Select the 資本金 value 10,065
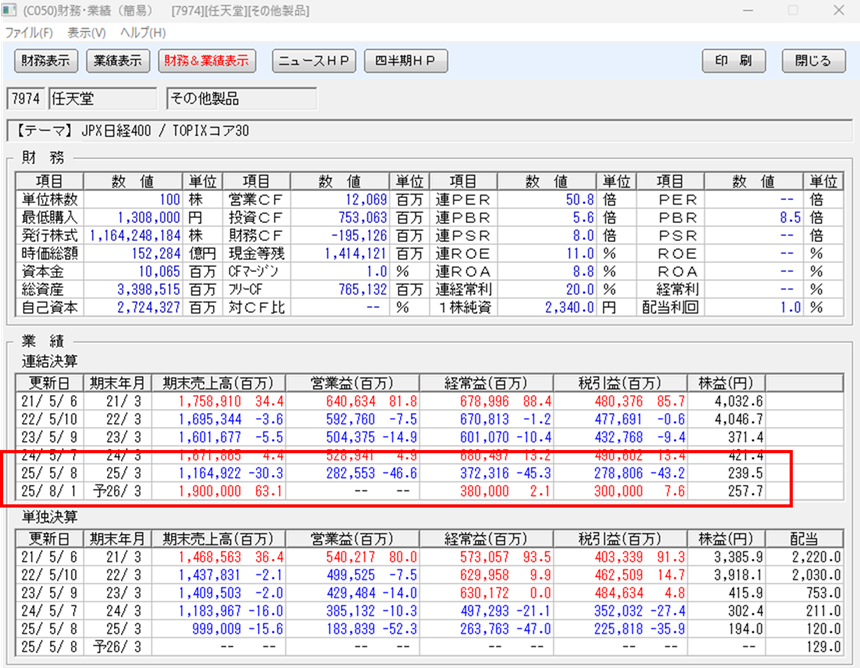 click(x=159, y=272)
